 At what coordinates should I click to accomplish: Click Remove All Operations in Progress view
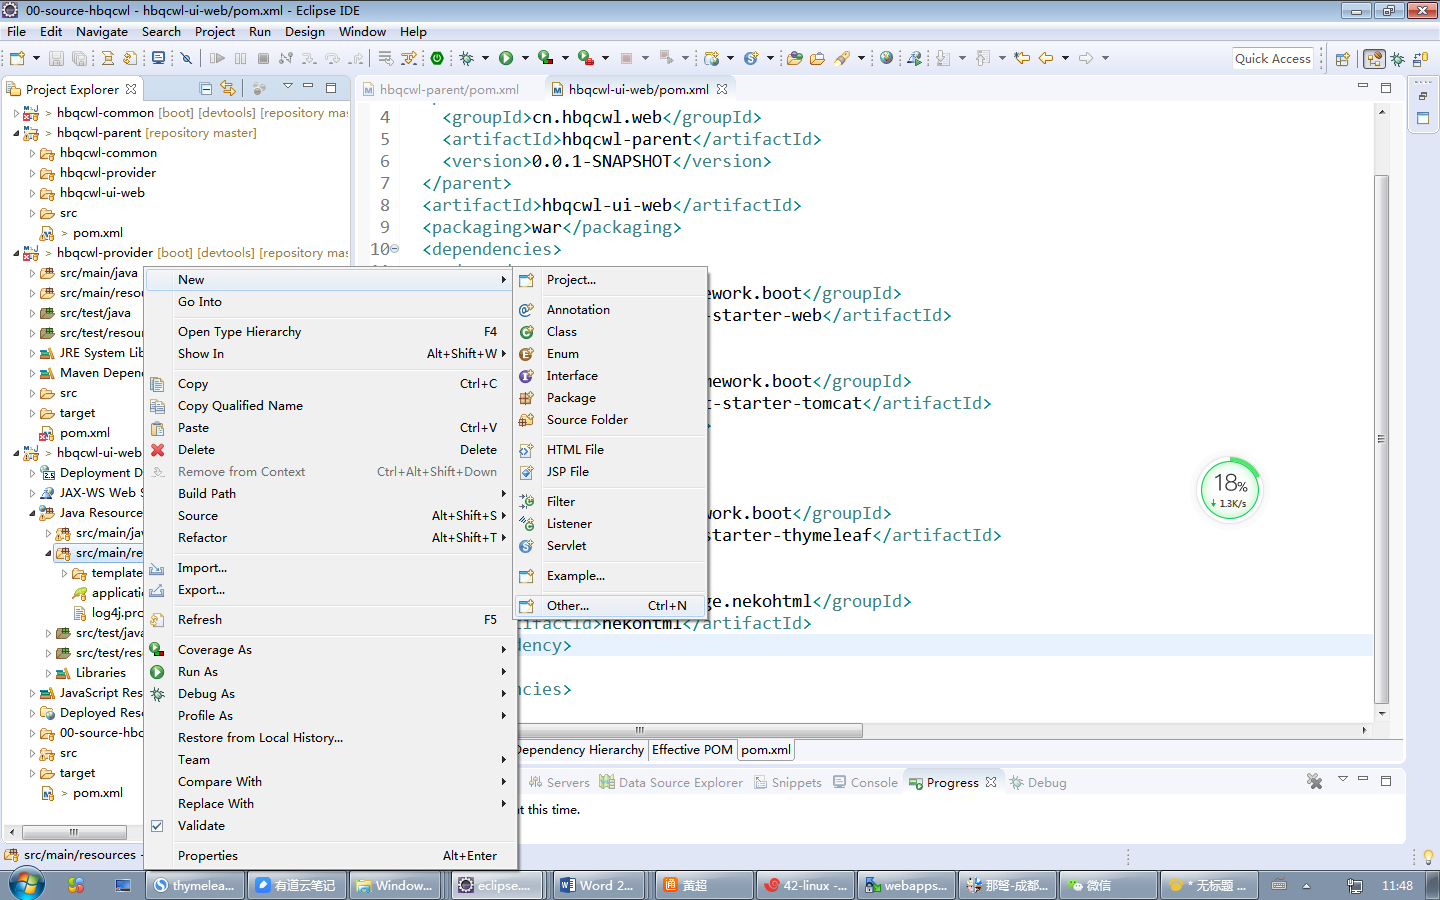pyautogui.click(x=1314, y=781)
